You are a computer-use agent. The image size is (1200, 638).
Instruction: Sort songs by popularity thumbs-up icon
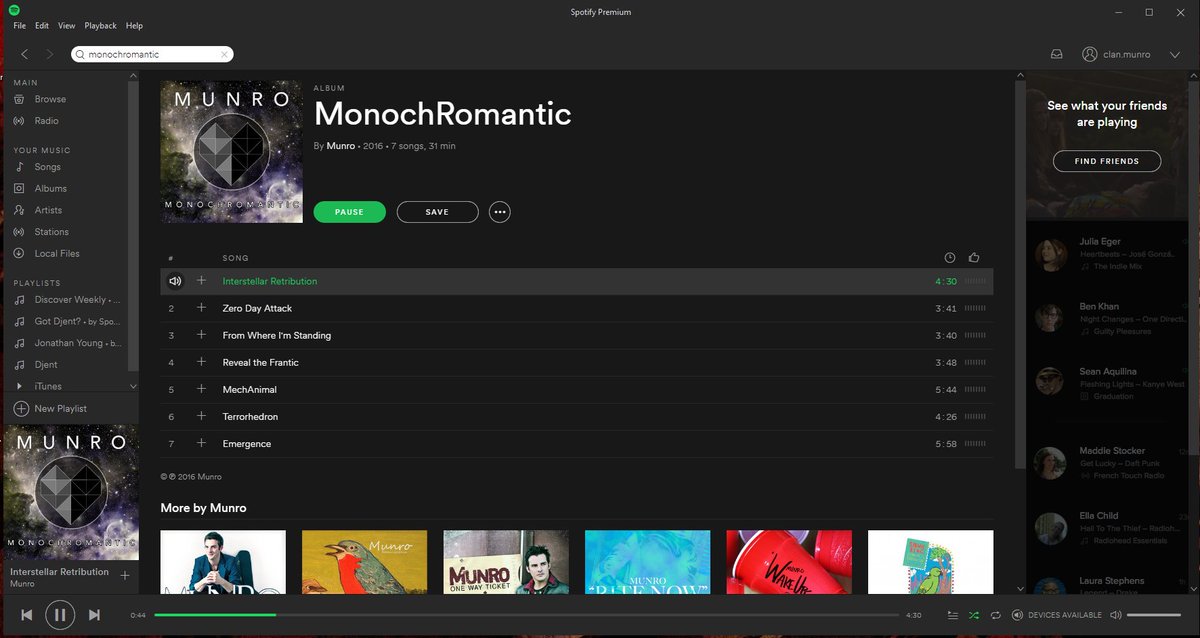tap(974, 257)
